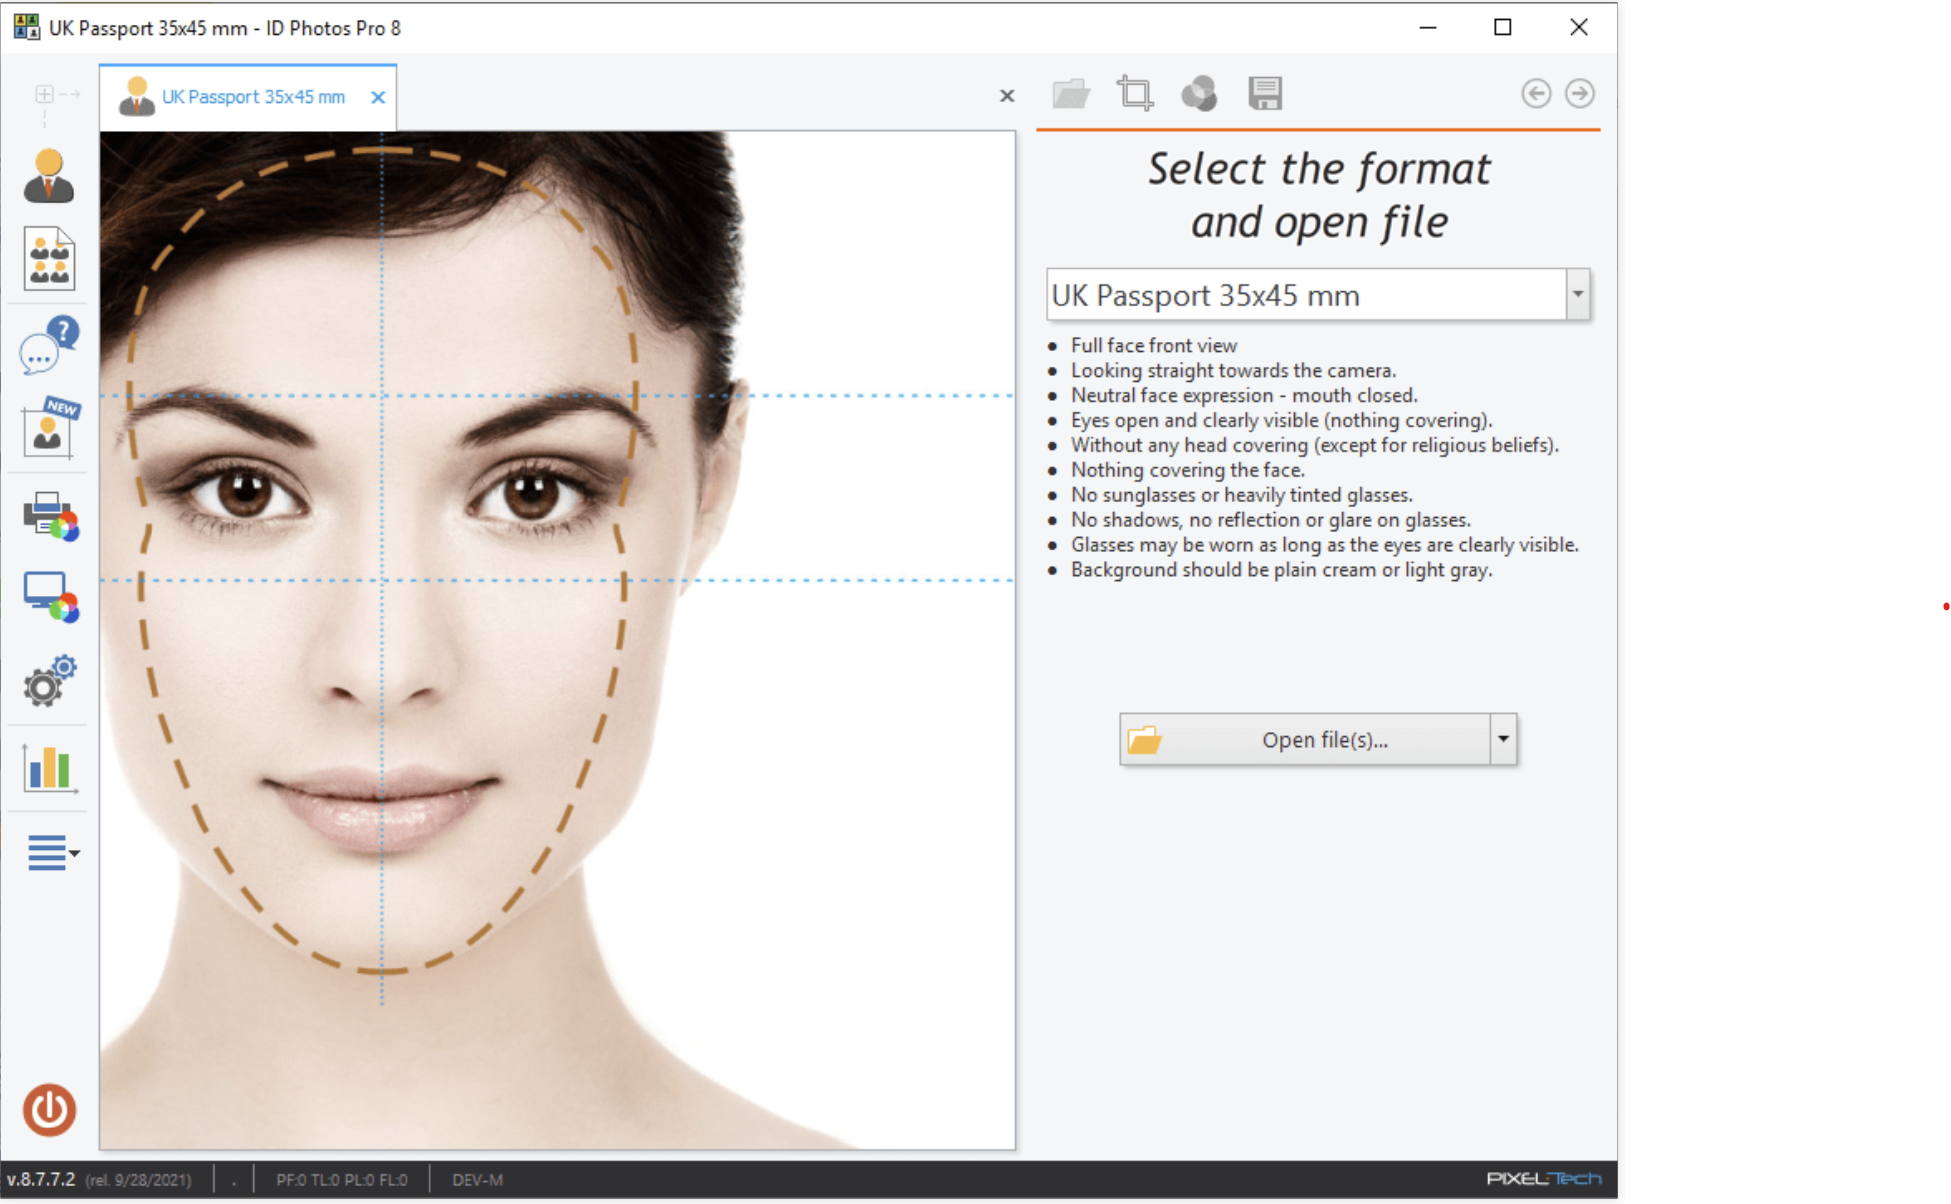The width and height of the screenshot is (1951, 1204).
Task: Open the bar chart statistics icon
Action: point(49,768)
